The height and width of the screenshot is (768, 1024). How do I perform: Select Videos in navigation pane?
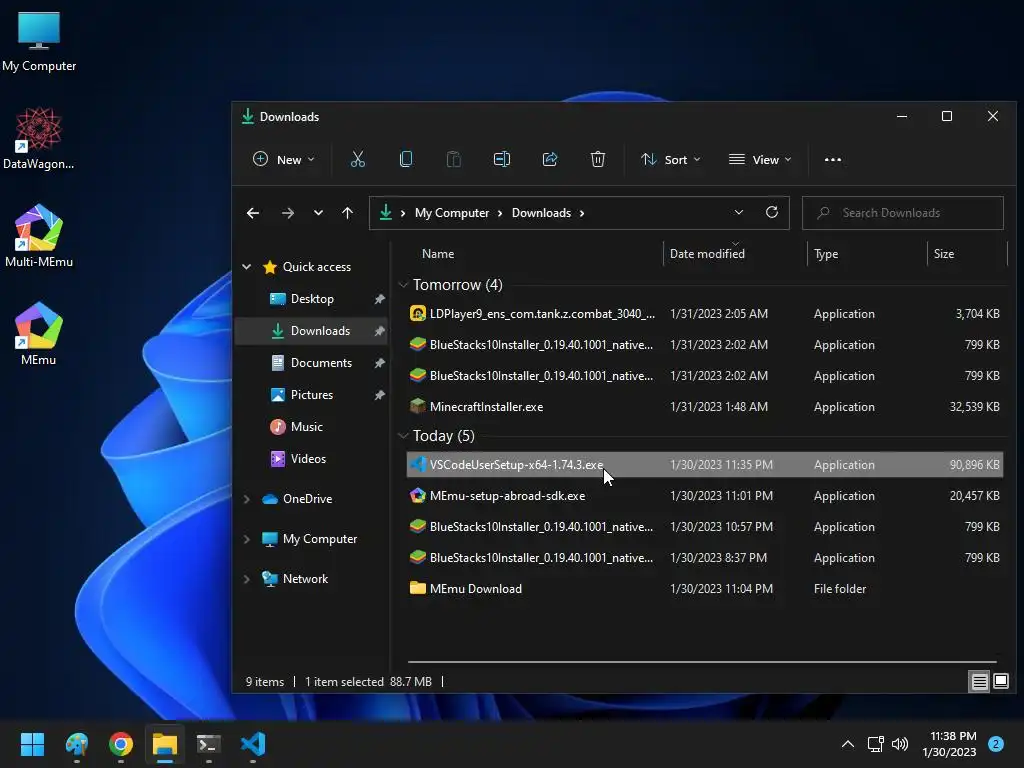[x=312, y=458]
